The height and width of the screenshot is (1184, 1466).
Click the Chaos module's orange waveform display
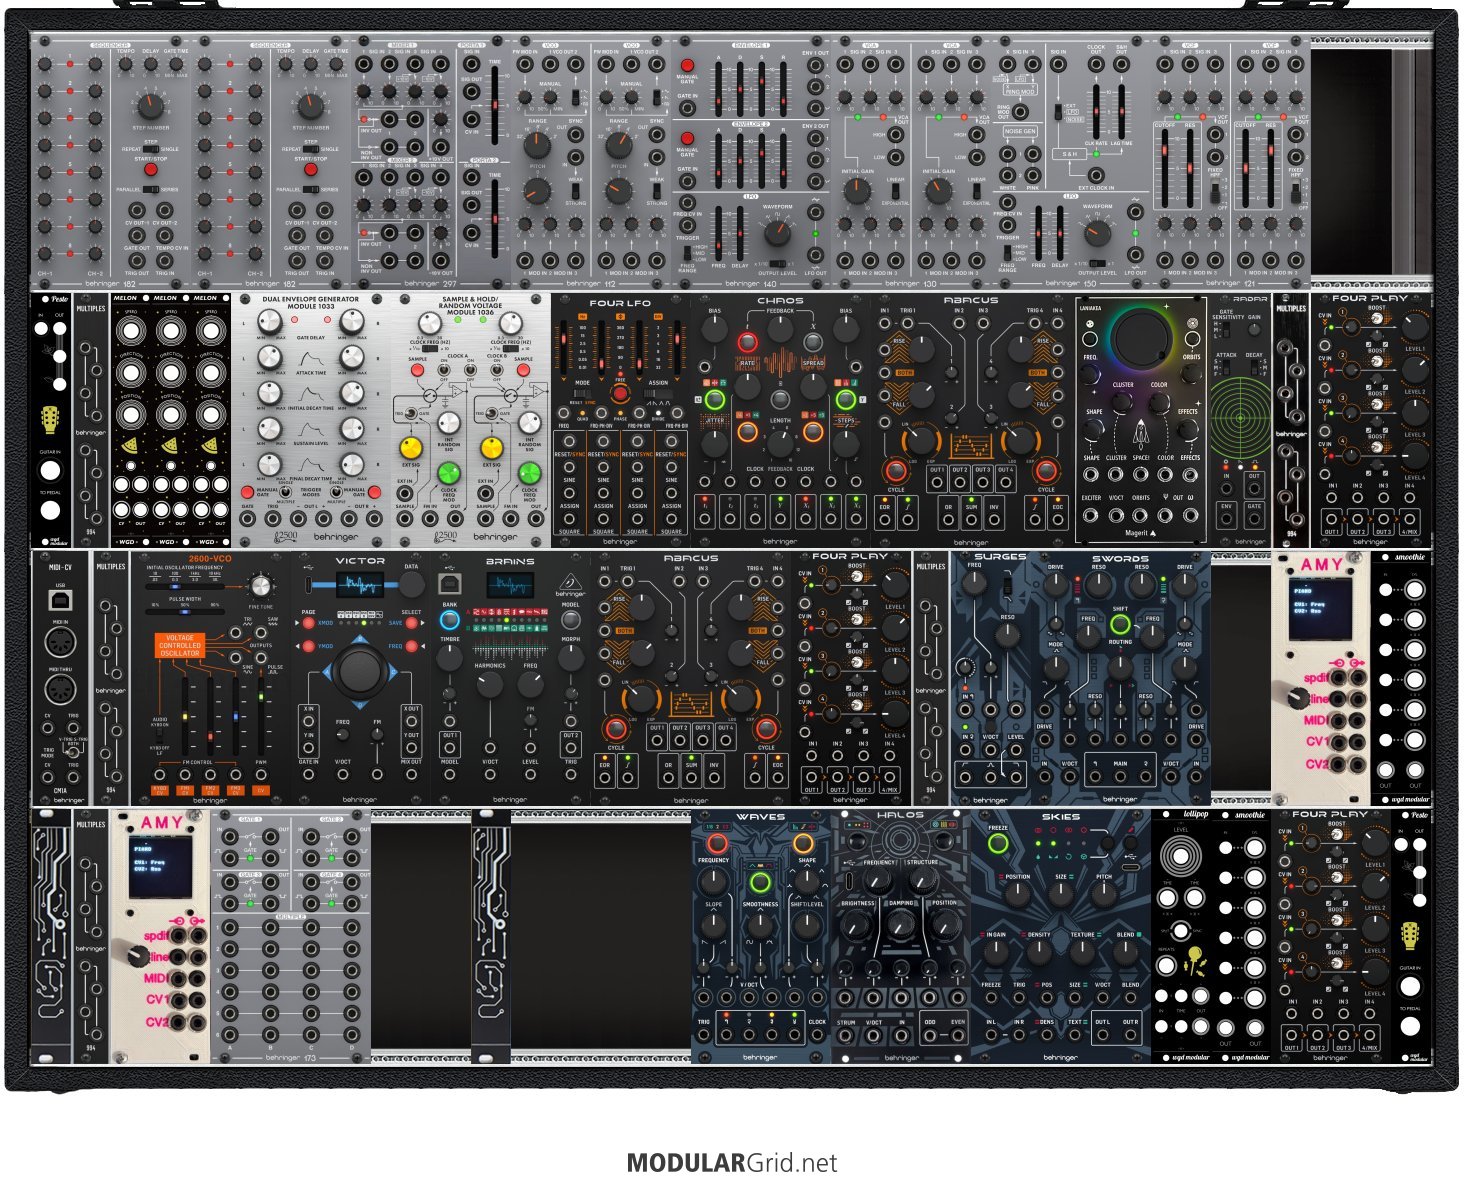pyautogui.click(x=780, y=363)
